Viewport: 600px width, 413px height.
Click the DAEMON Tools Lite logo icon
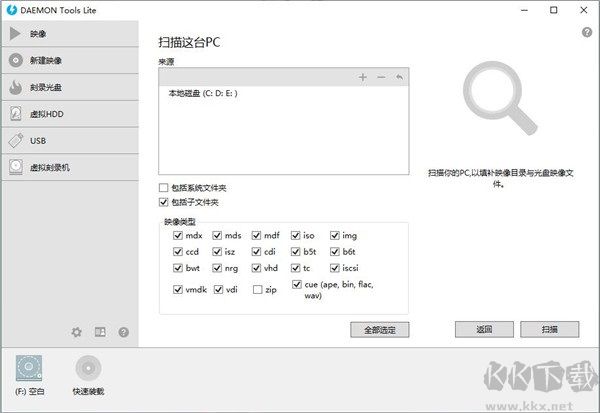click(12, 10)
